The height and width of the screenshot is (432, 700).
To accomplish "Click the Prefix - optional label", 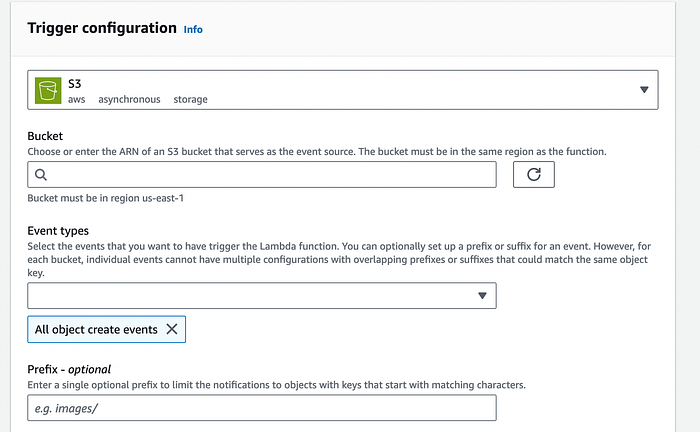I will tap(69, 368).
